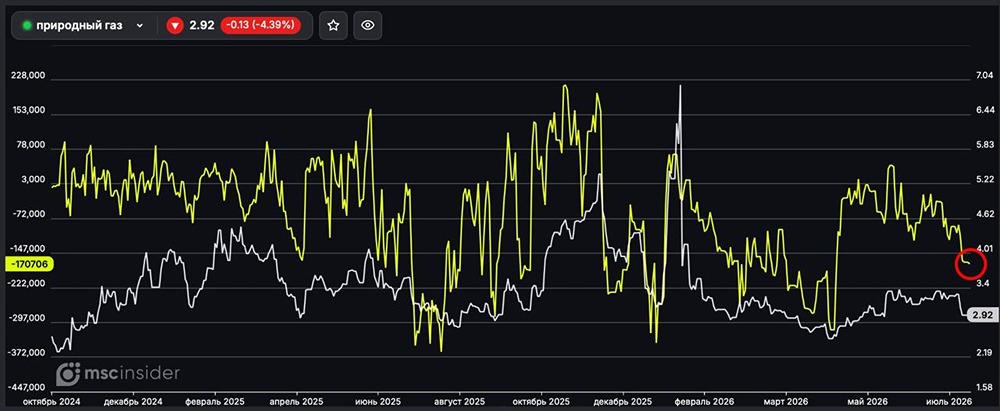Click the red down-arrow price icon
Viewport: 1000px width, 411px height.
175,26
